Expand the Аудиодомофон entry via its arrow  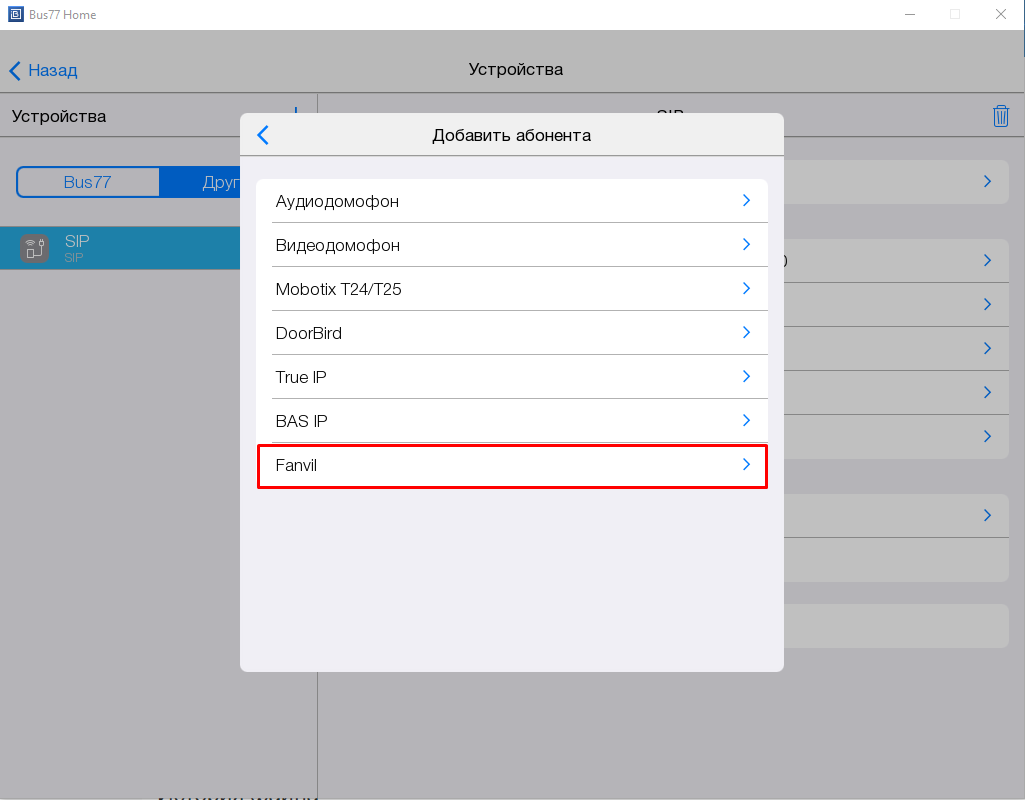click(x=746, y=200)
